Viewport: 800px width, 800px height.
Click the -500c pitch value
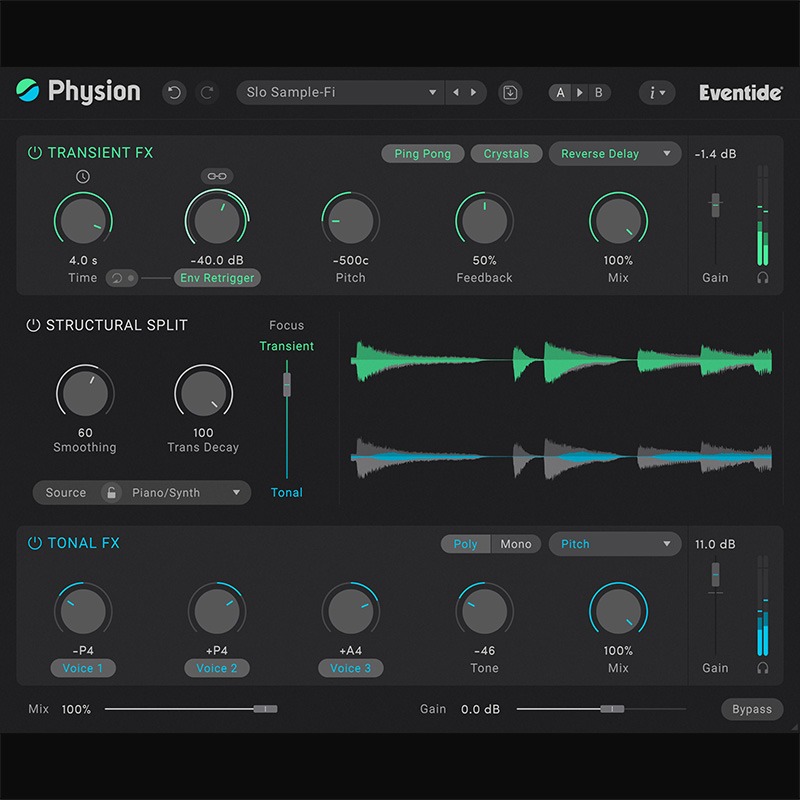[x=351, y=260]
